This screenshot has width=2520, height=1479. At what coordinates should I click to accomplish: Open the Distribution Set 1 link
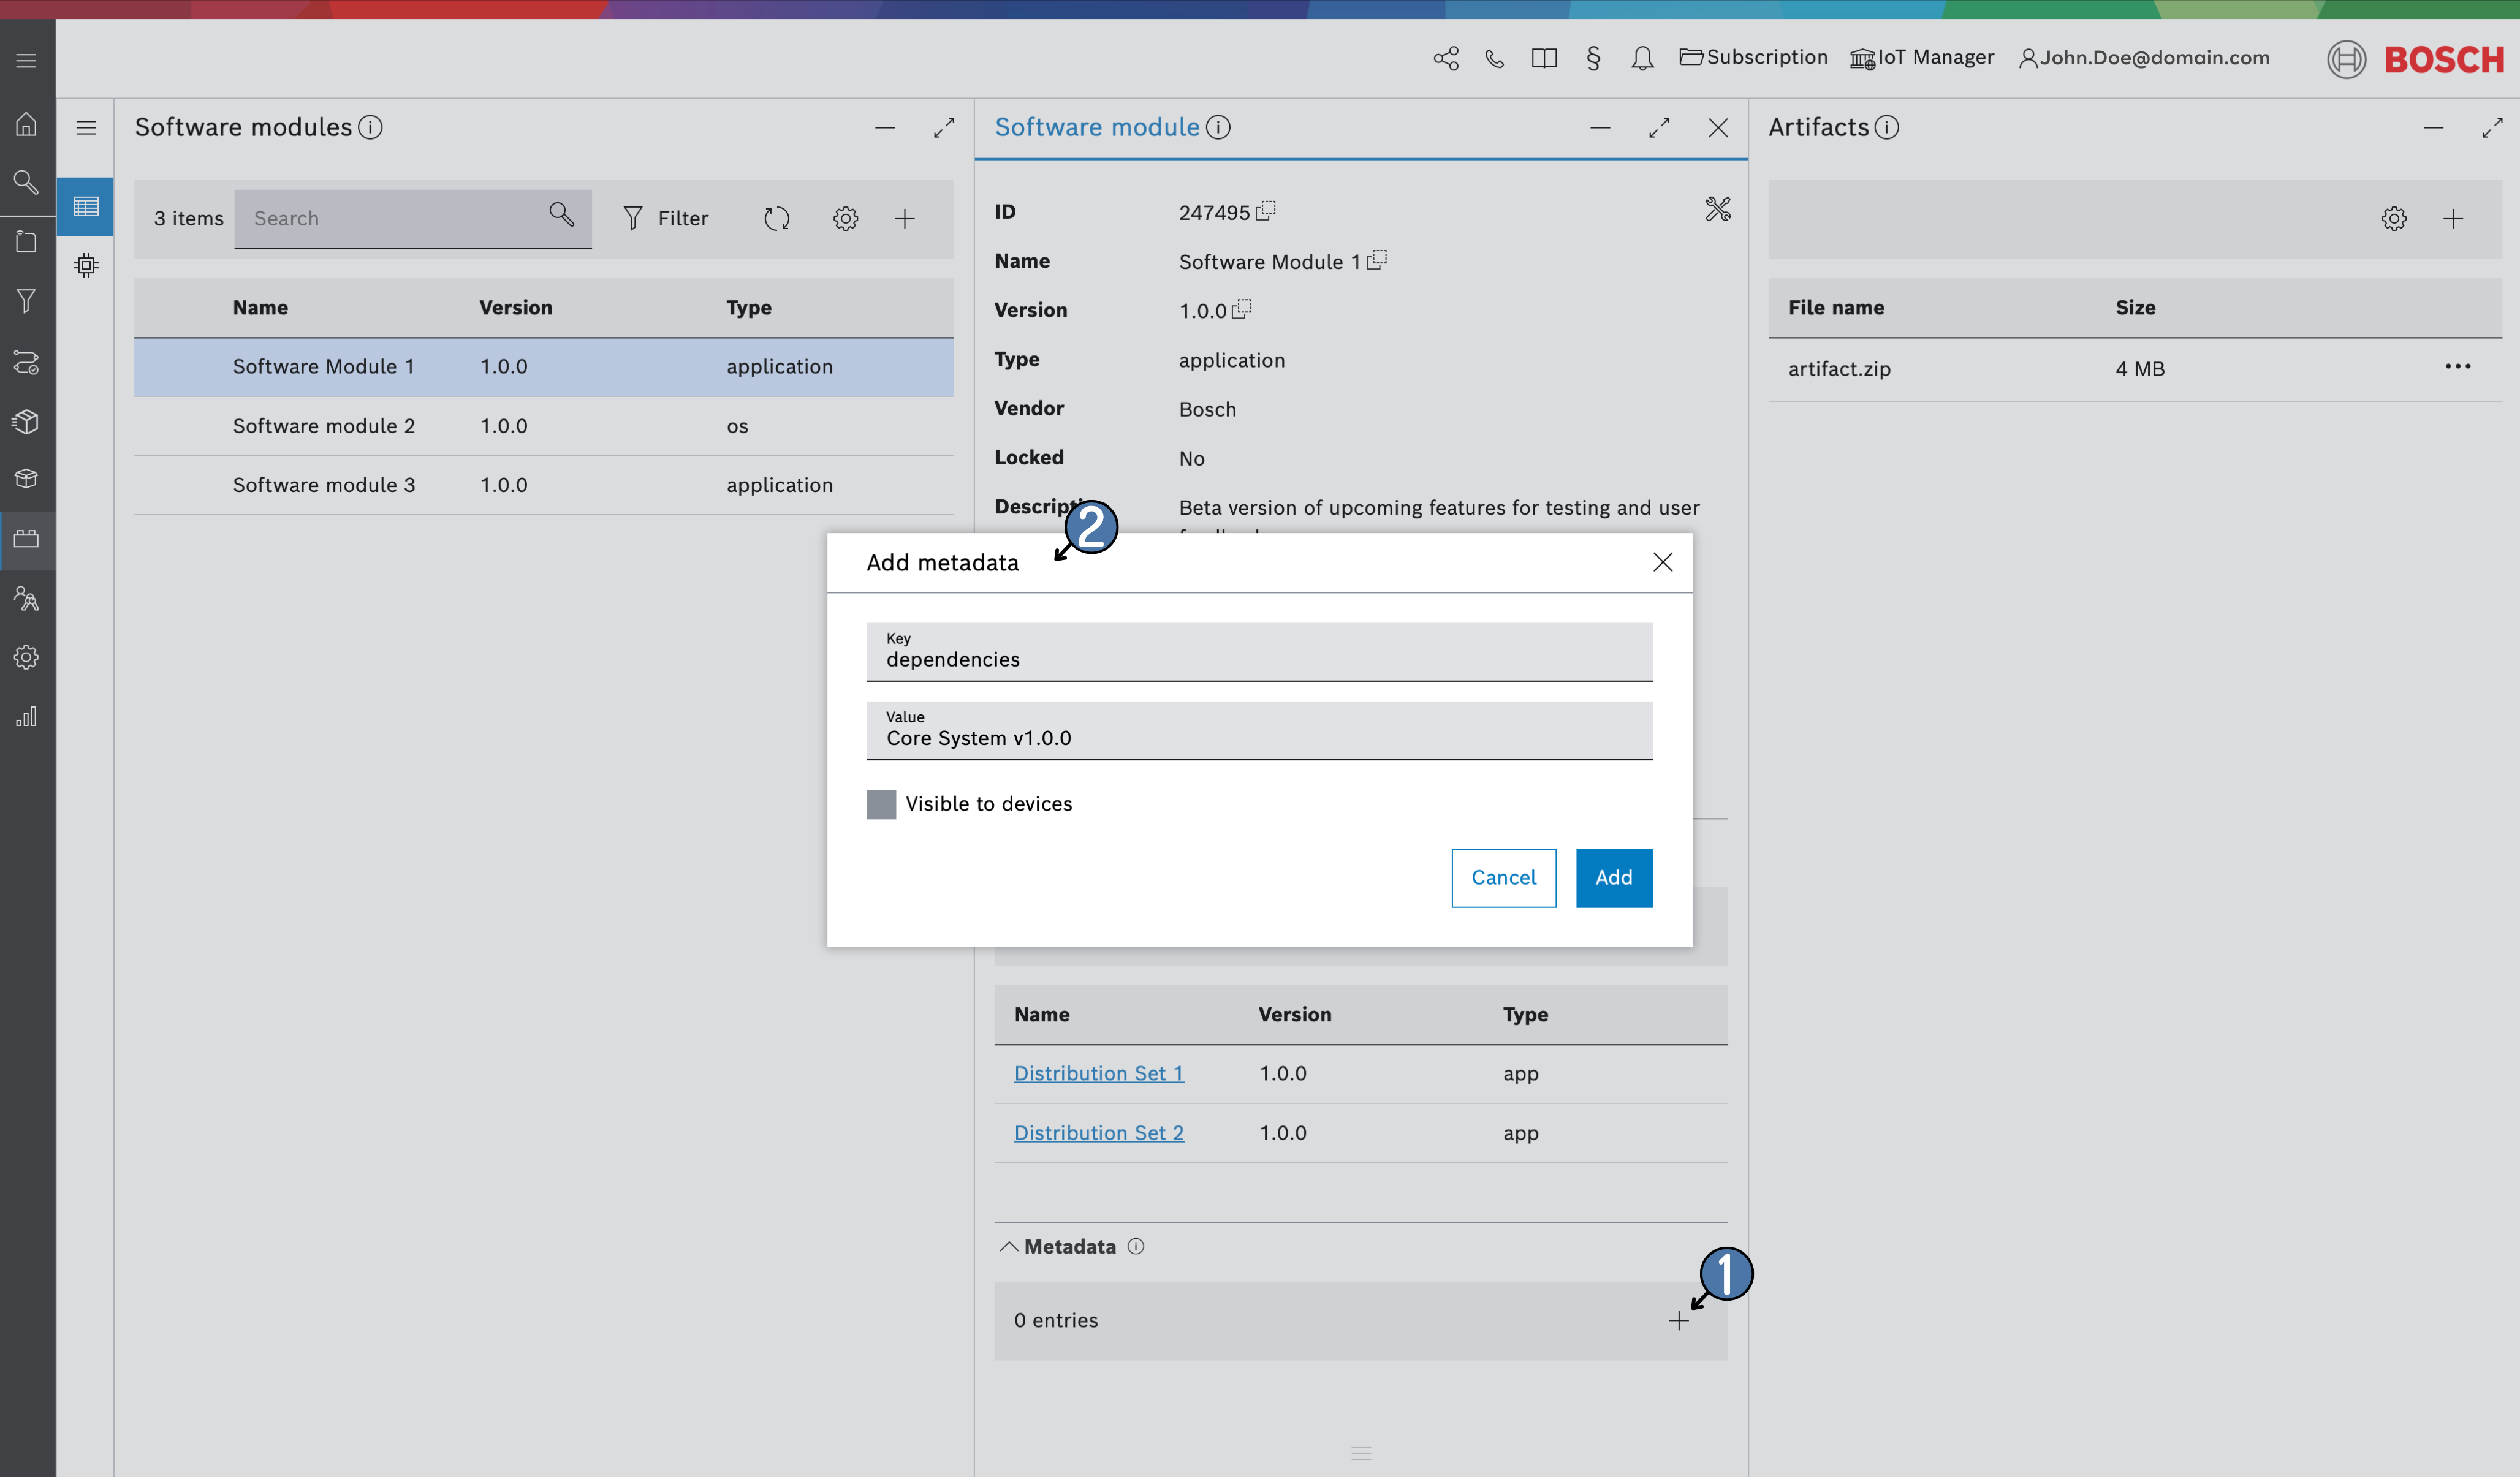coord(1098,1074)
